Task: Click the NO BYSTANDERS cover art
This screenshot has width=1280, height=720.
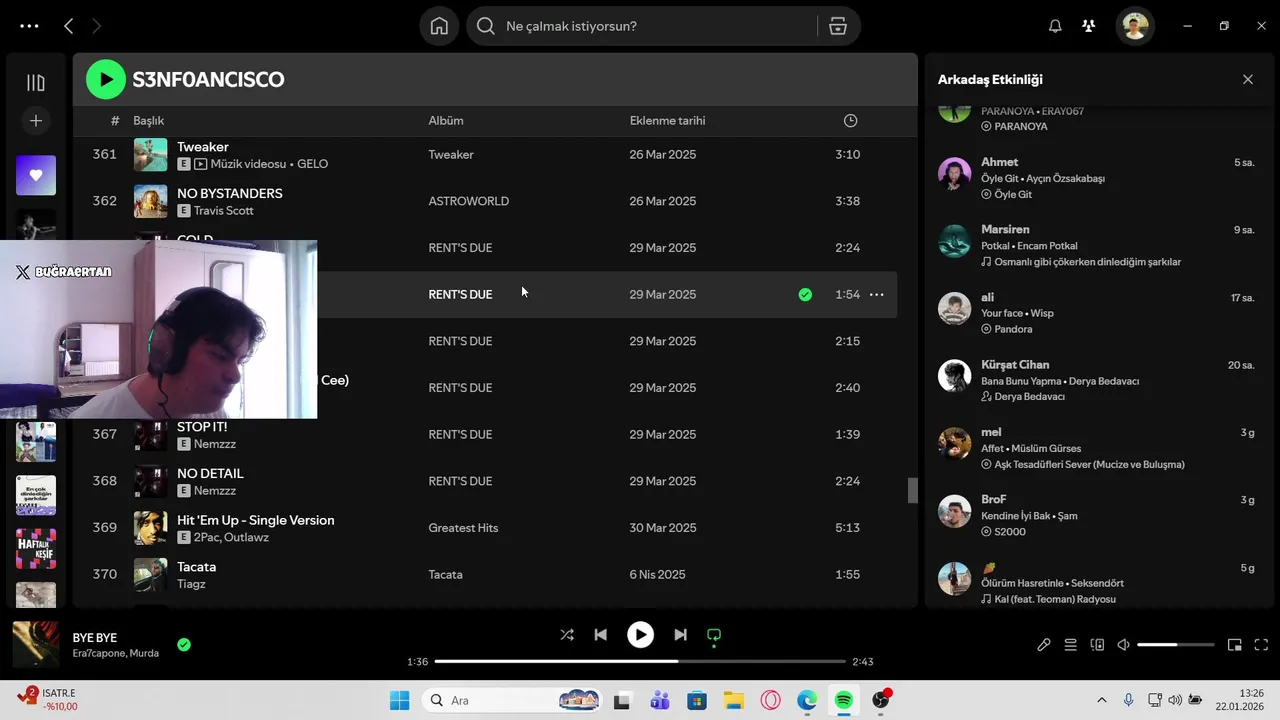Action: pos(151,201)
